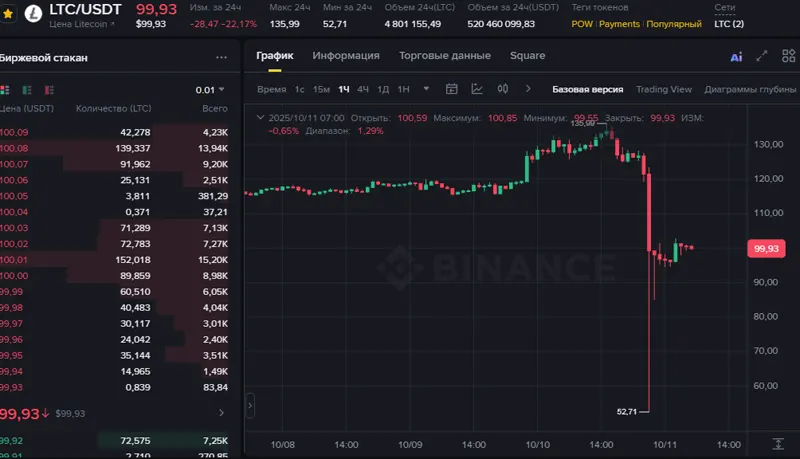800x459 pixels.
Task: Open the Торговые данные tab
Action: tap(444, 56)
